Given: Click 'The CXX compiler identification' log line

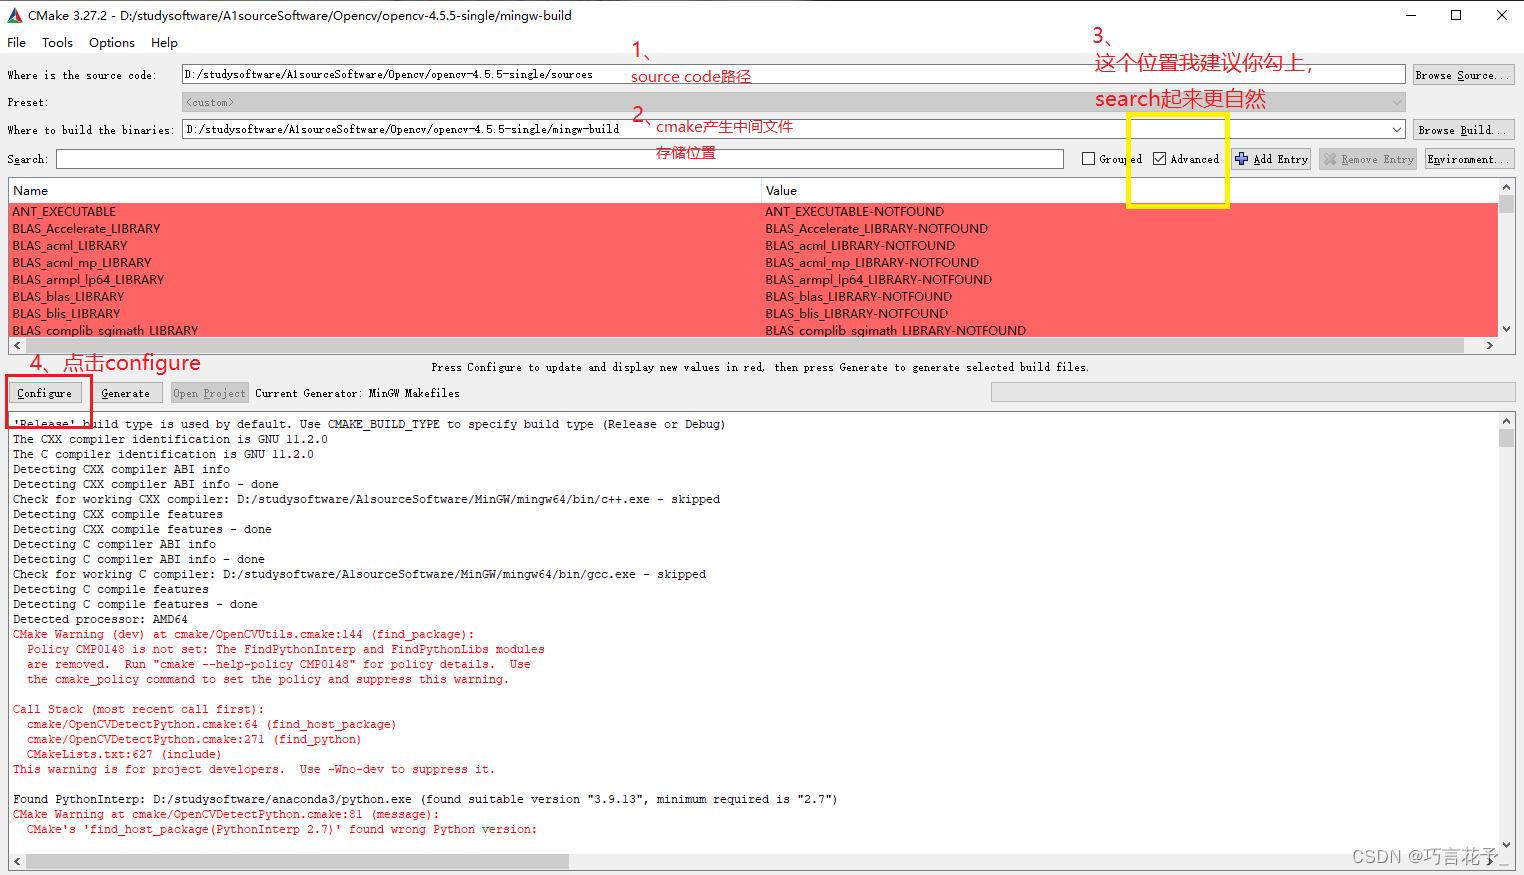Looking at the screenshot, I should (x=170, y=439).
